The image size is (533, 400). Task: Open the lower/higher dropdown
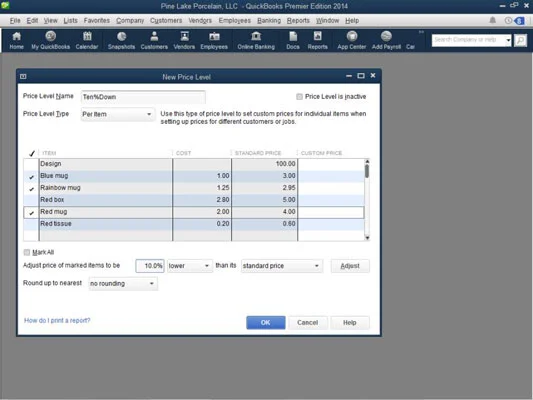click(x=190, y=266)
